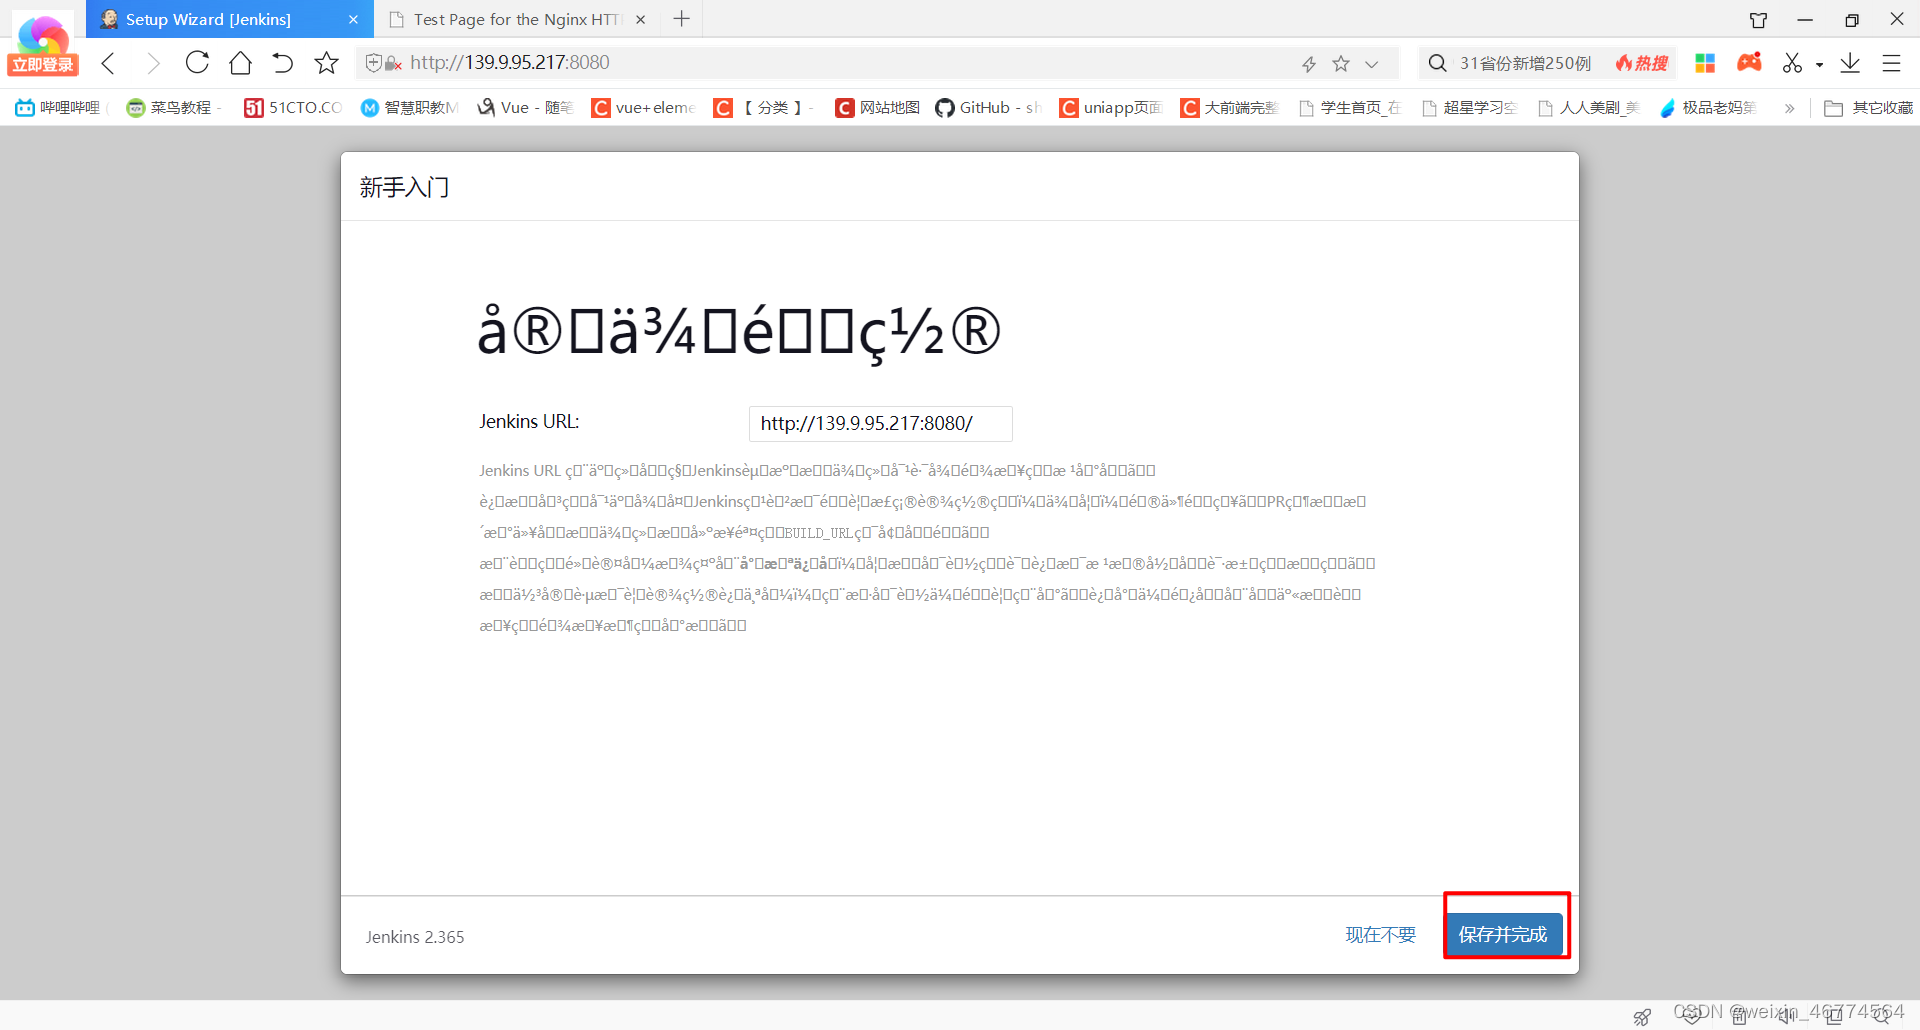Click the 现在不要 link

point(1380,935)
